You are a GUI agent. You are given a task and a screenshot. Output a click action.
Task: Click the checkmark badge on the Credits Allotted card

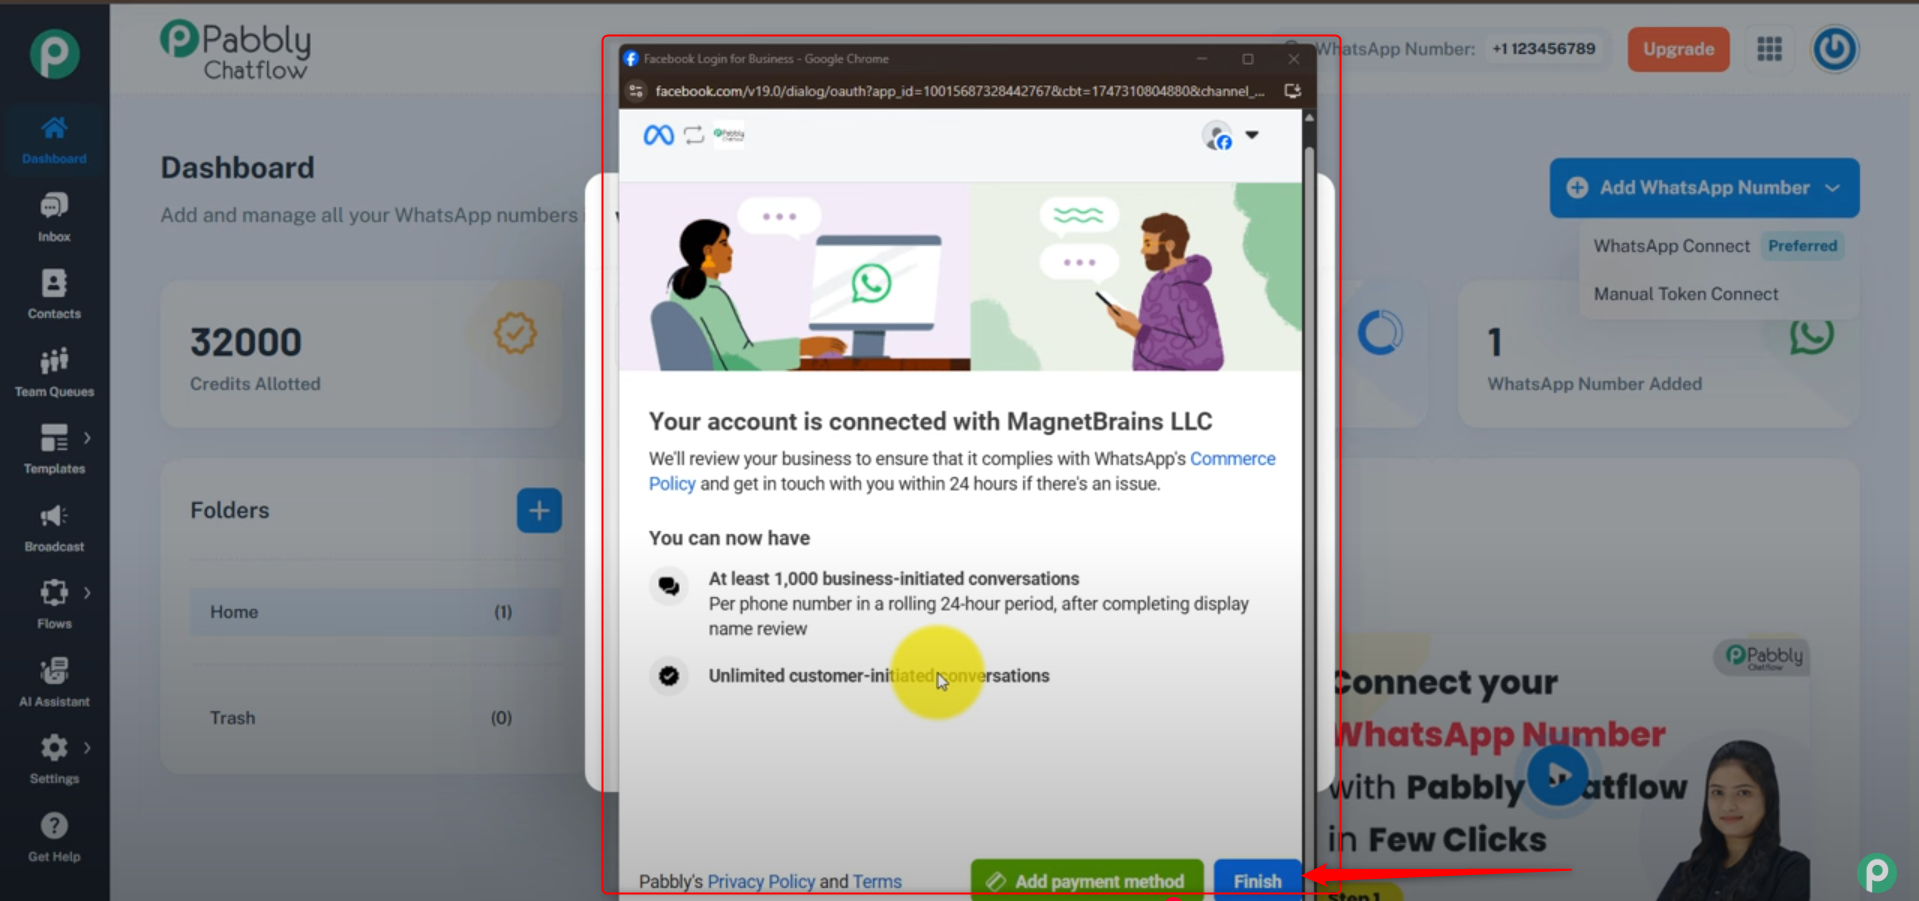(515, 333)
